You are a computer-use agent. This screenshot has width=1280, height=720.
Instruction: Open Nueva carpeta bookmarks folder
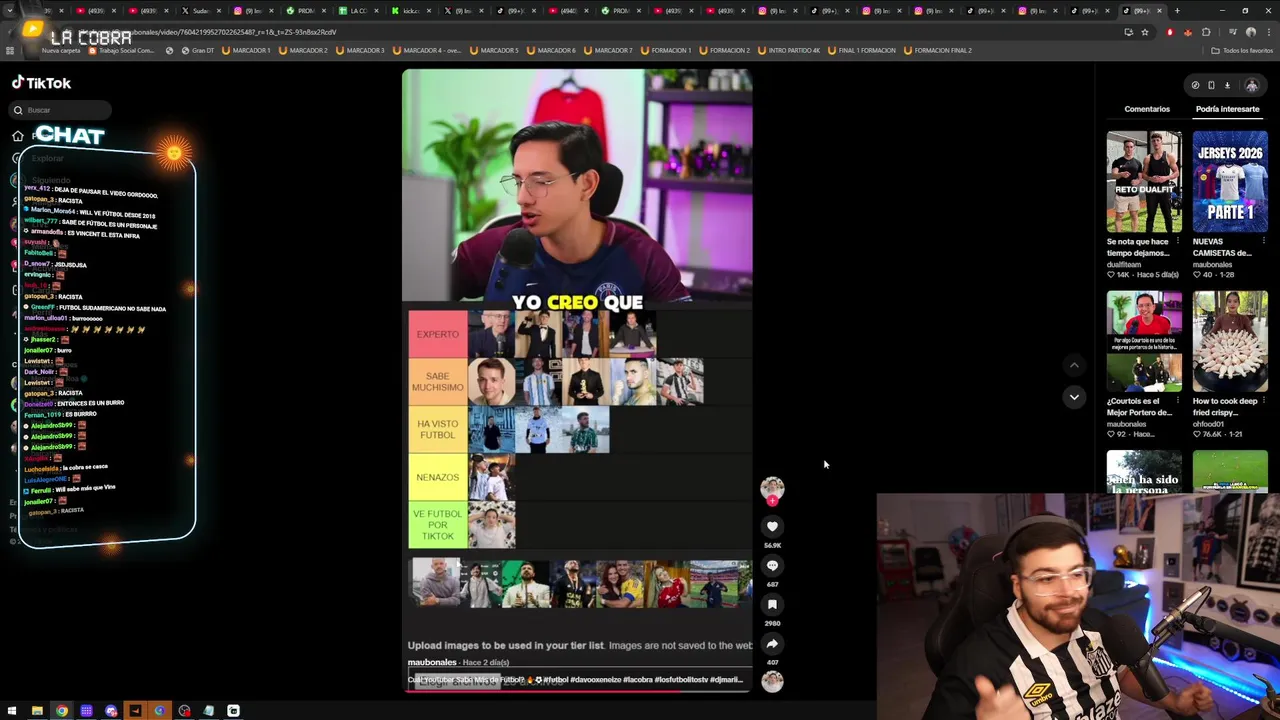(x=60, y=50)
